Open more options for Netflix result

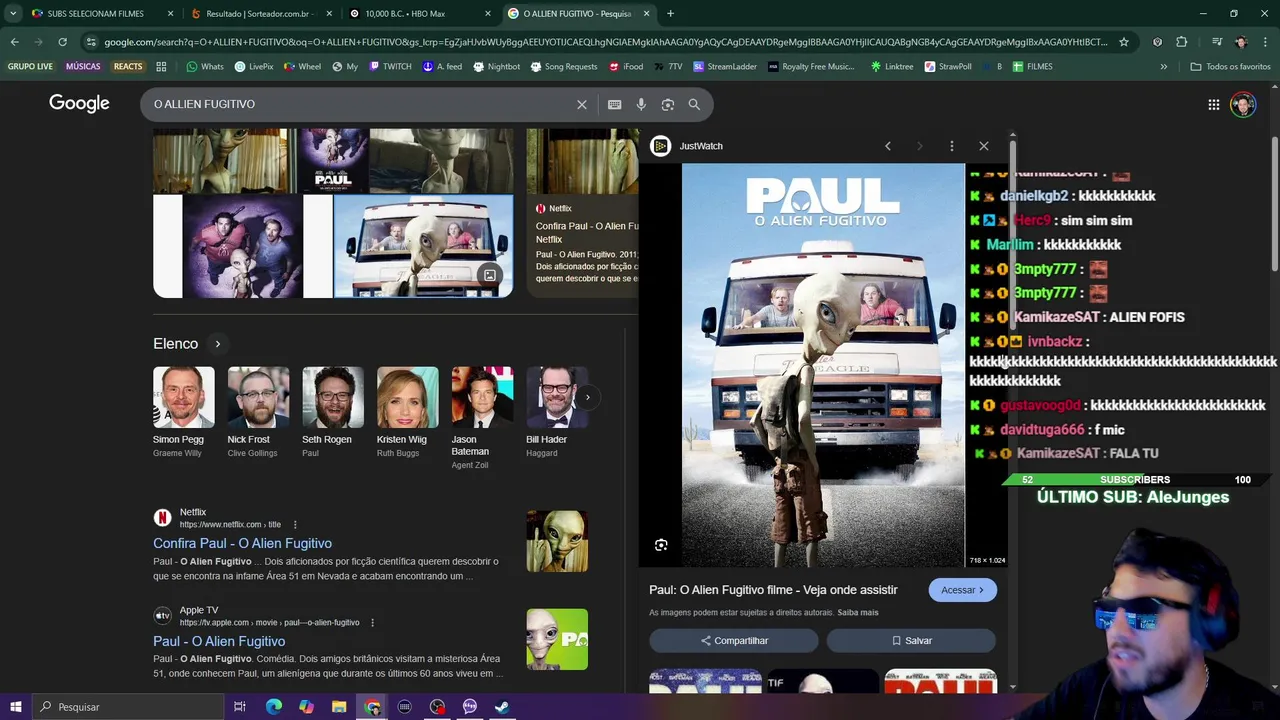click(x=295, y=525)
